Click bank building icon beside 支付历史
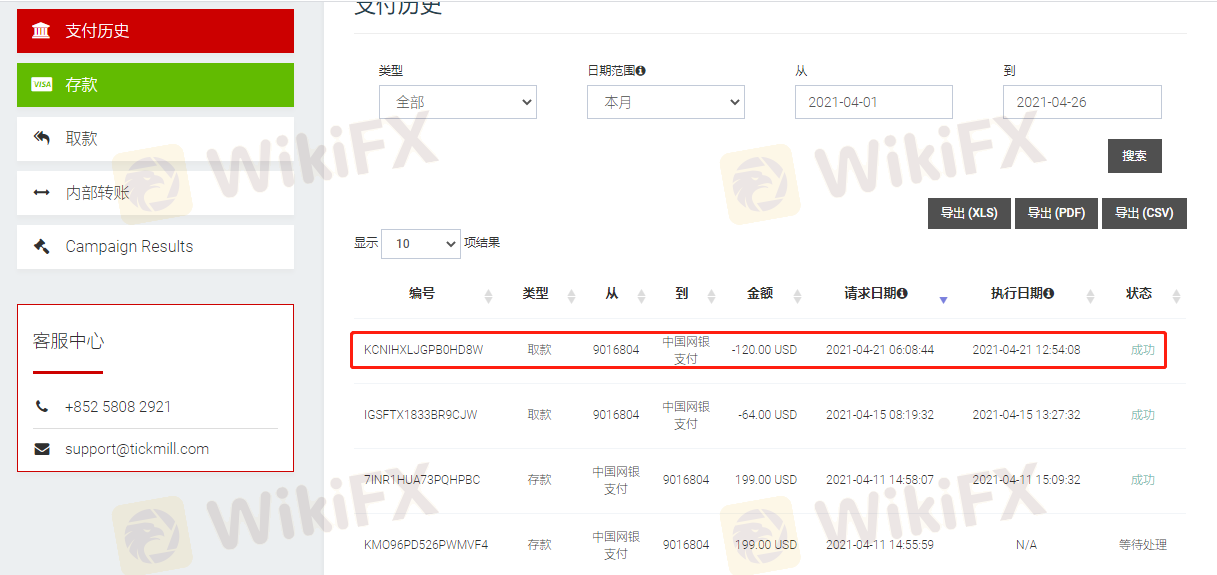Image resolution: width=1217 pixels, height=575 pixels. point(41,31)
